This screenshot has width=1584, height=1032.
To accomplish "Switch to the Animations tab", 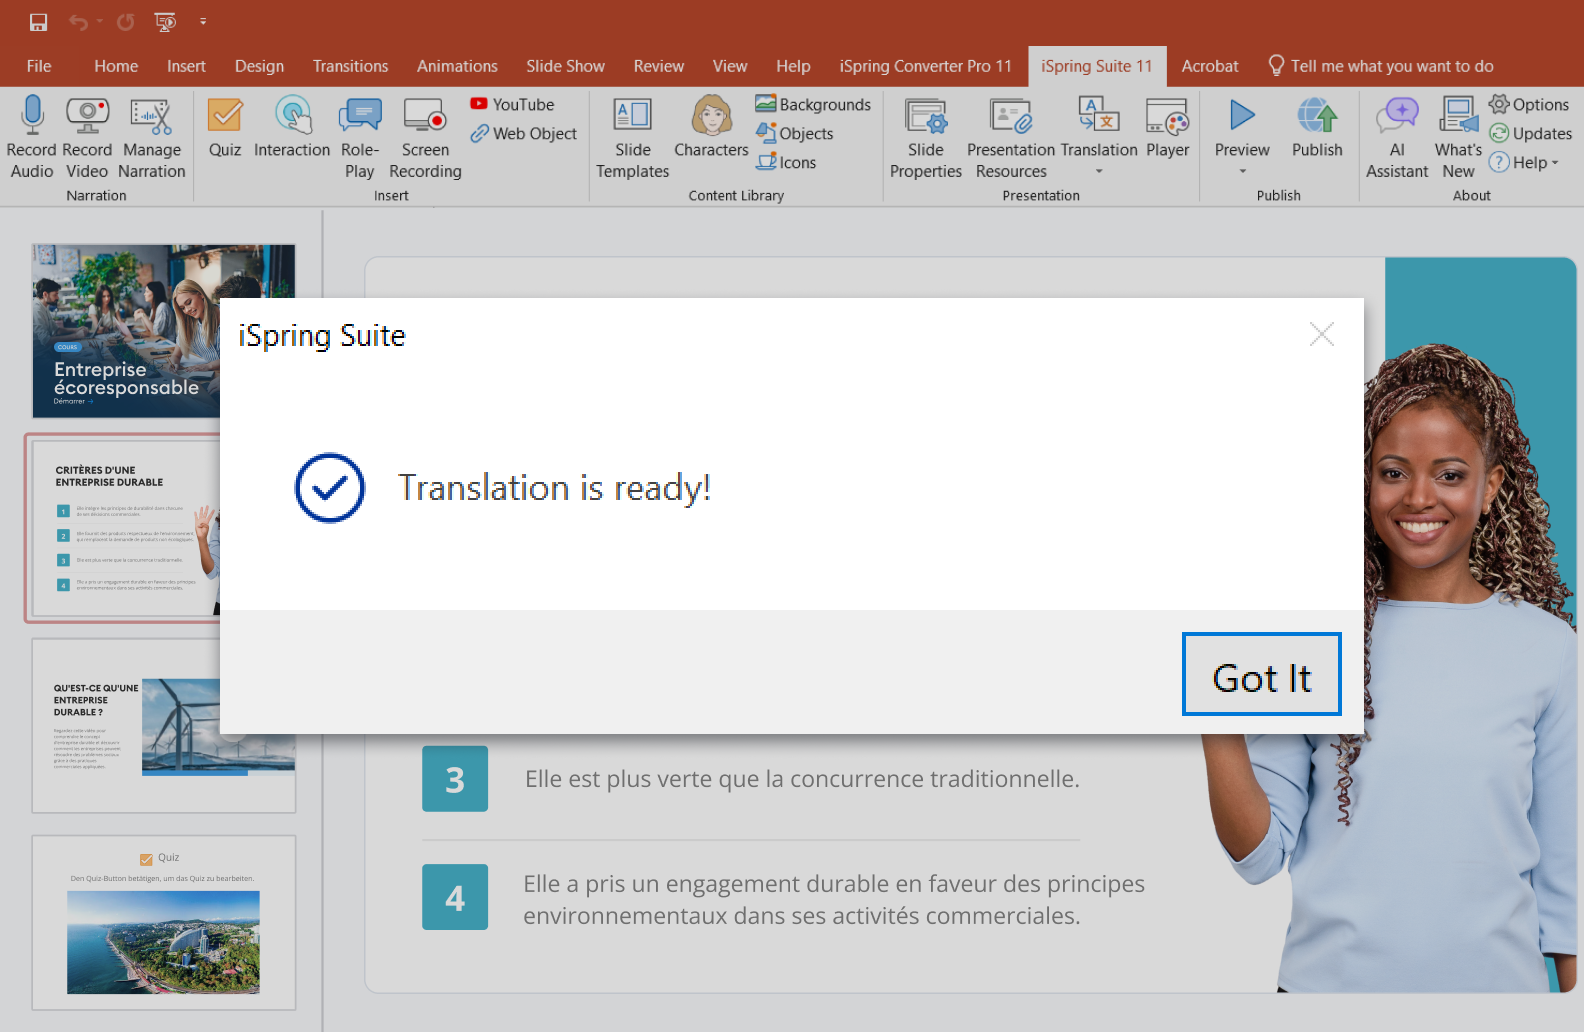I will point(457,66).
